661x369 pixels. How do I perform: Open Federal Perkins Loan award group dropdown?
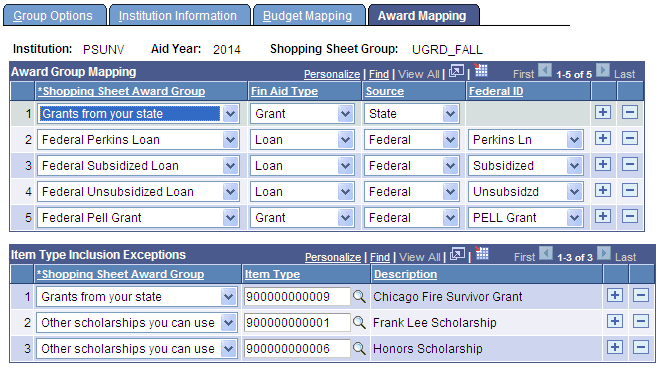pyautogui.click(x=231, y=140)
